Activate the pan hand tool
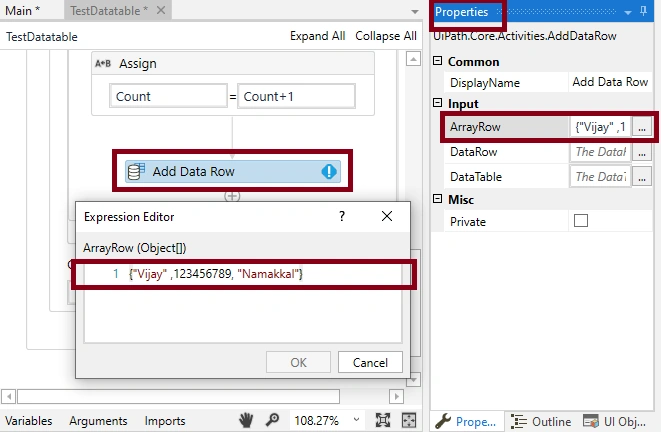 pos(246,420)
